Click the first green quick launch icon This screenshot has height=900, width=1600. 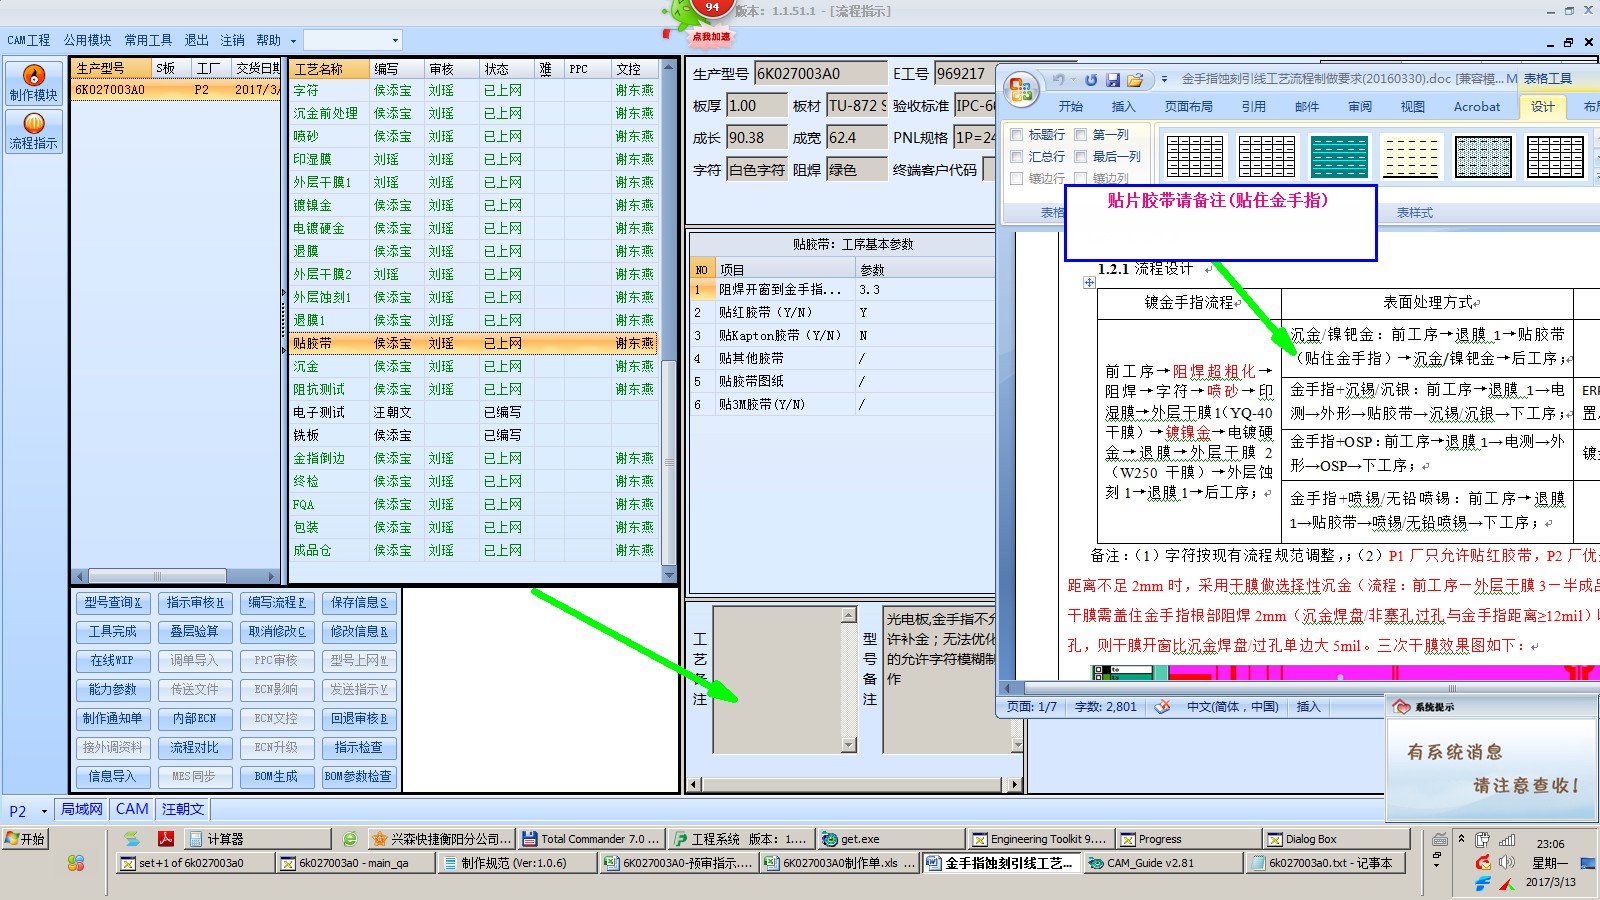tap(132, 839)
